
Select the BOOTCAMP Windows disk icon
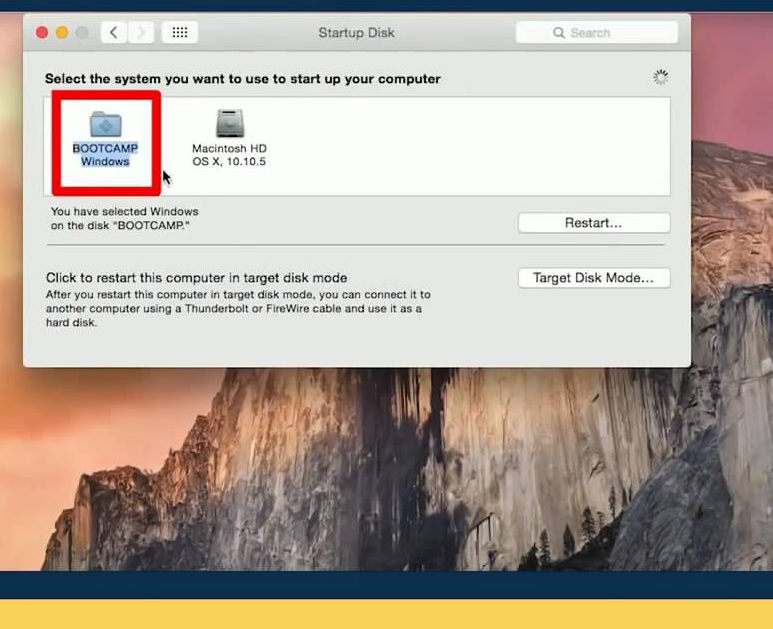[105, 124]
